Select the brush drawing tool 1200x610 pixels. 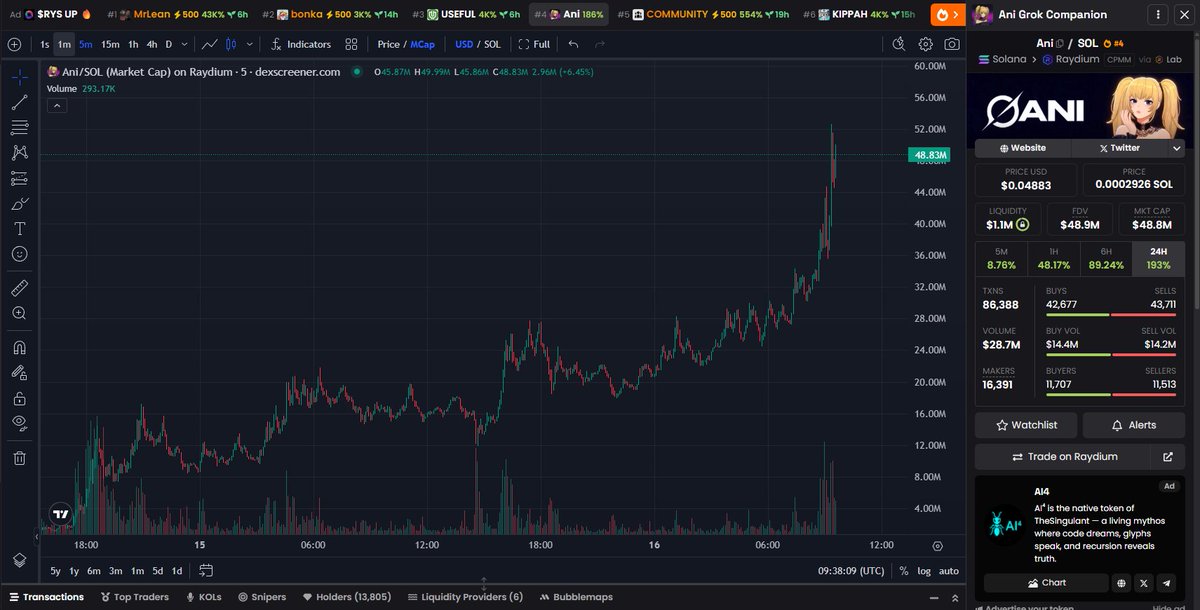pyautogui.click(x=19, y=203)
